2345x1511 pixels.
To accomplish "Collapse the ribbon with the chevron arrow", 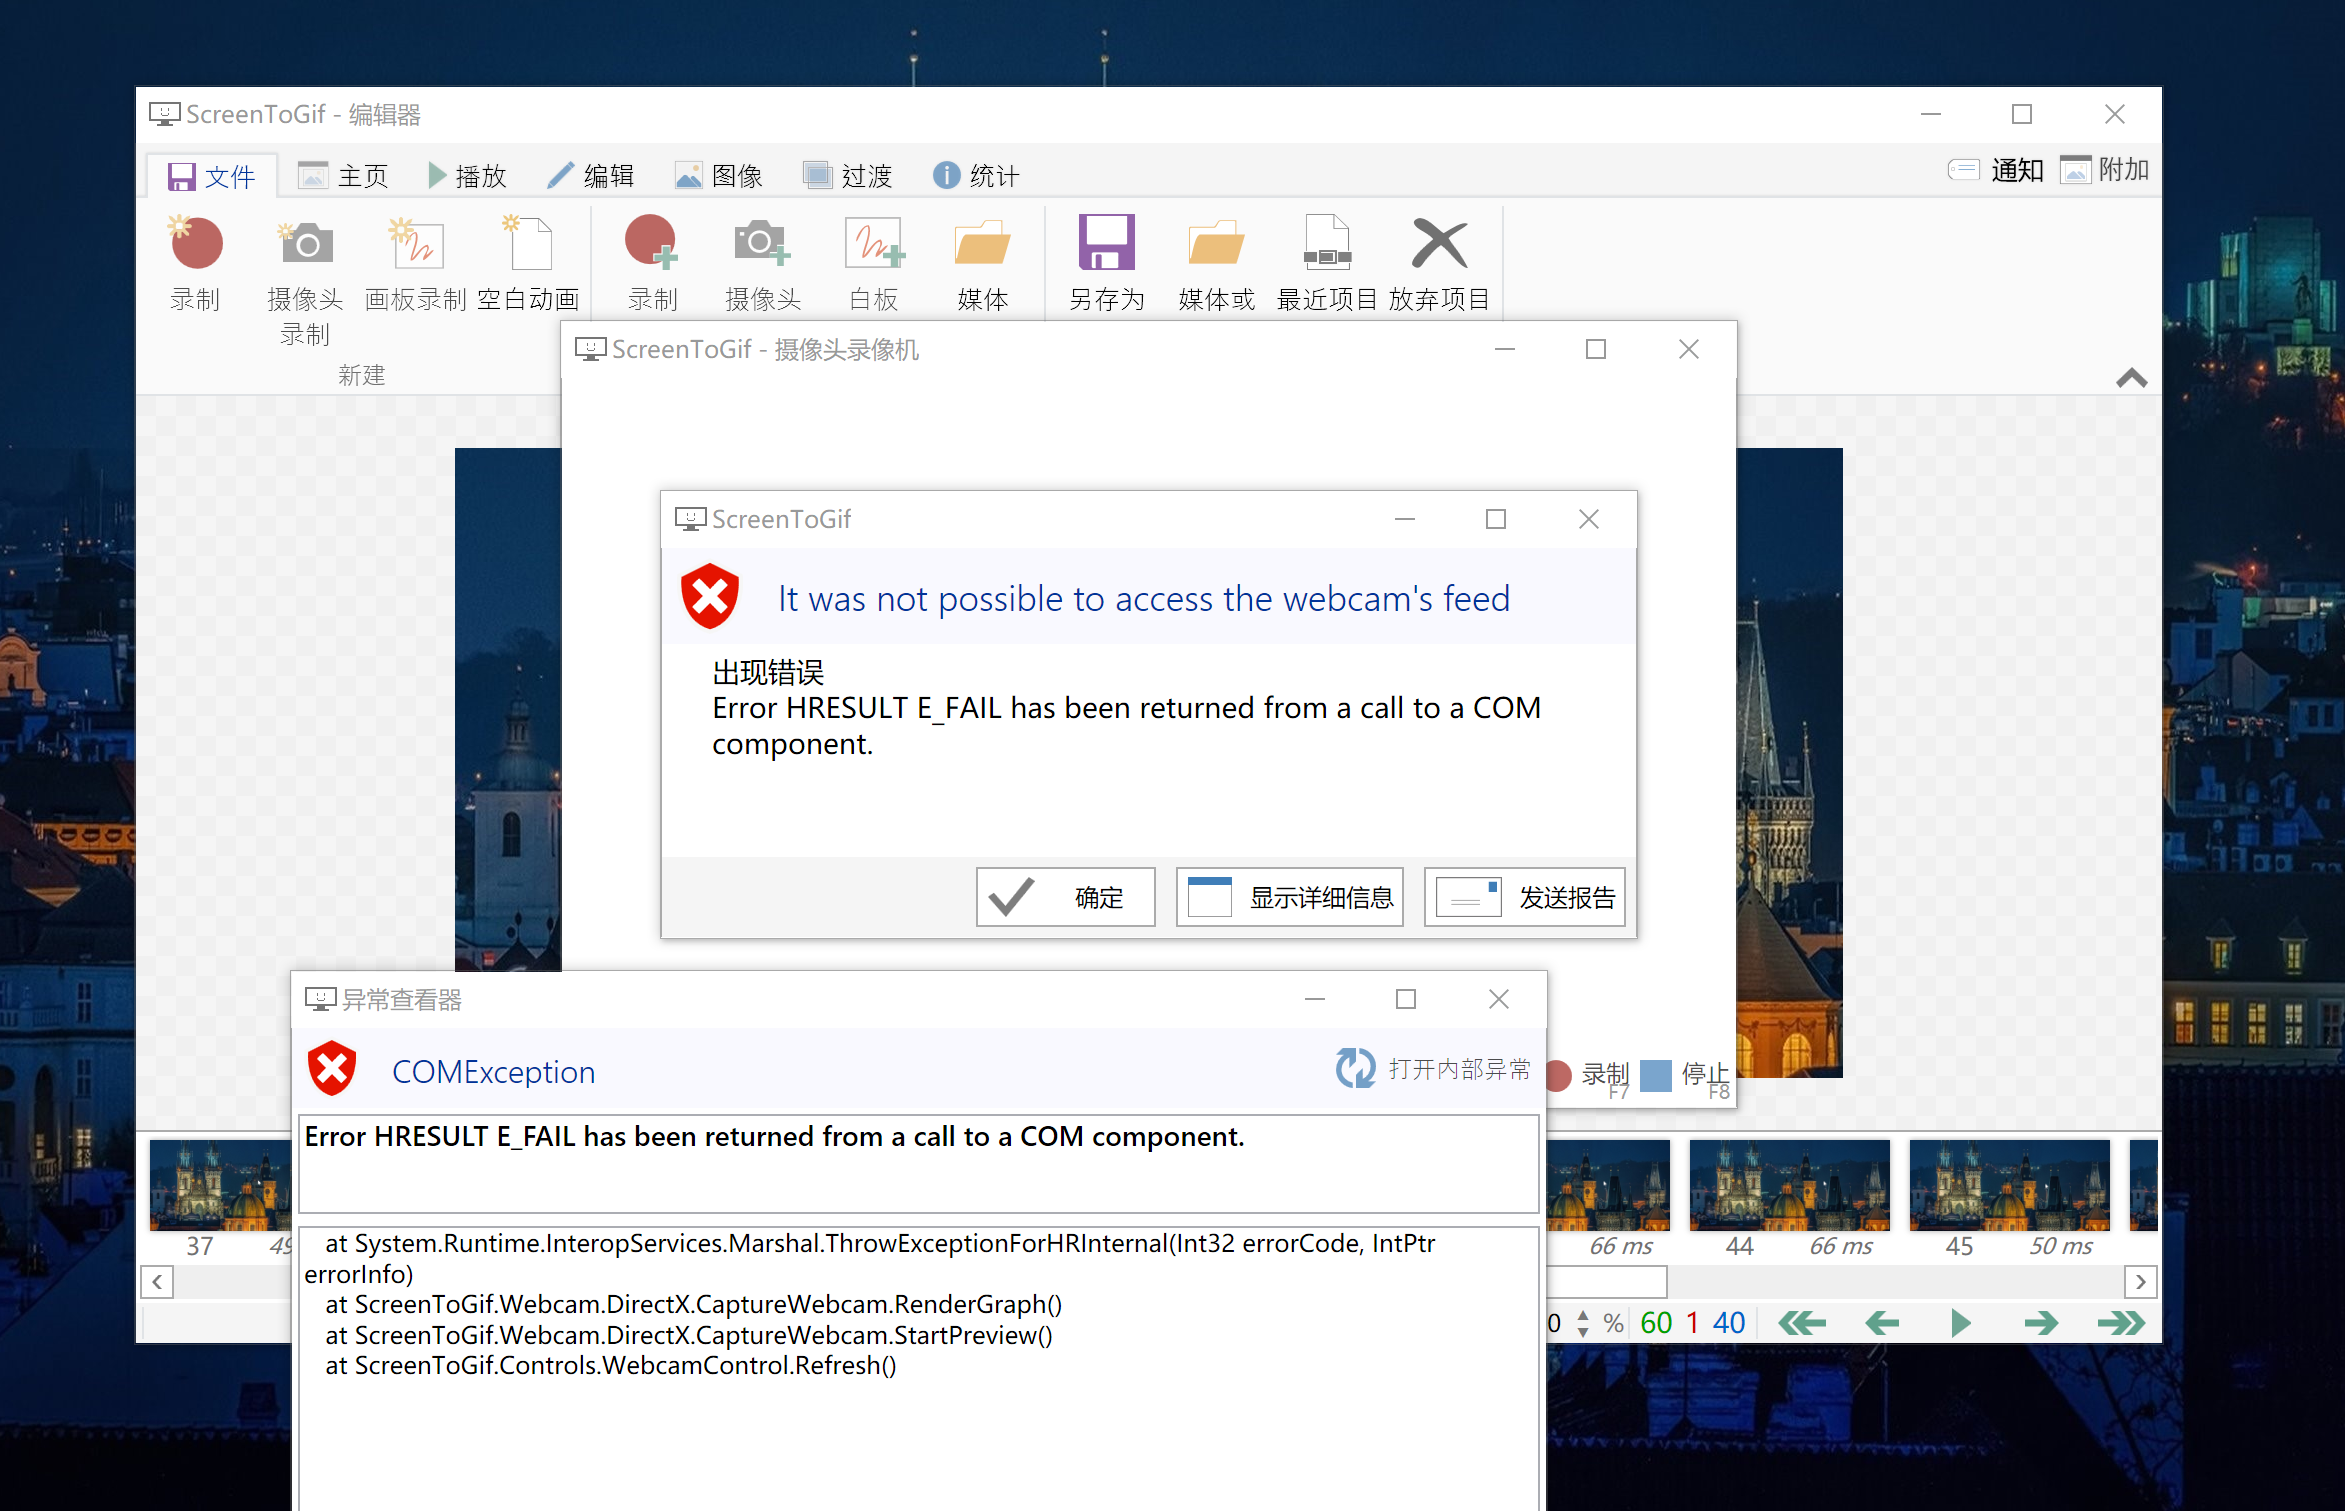I will [2131, 378].
